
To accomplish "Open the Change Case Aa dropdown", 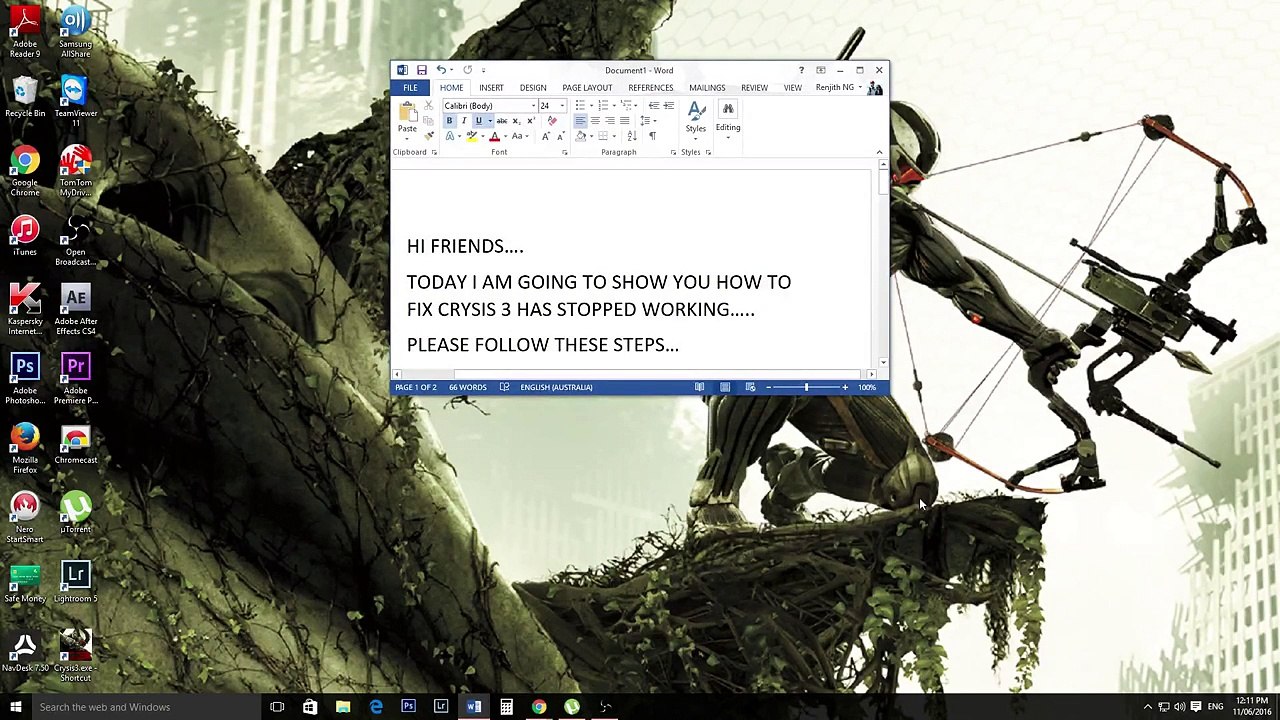I will (519, 136).
